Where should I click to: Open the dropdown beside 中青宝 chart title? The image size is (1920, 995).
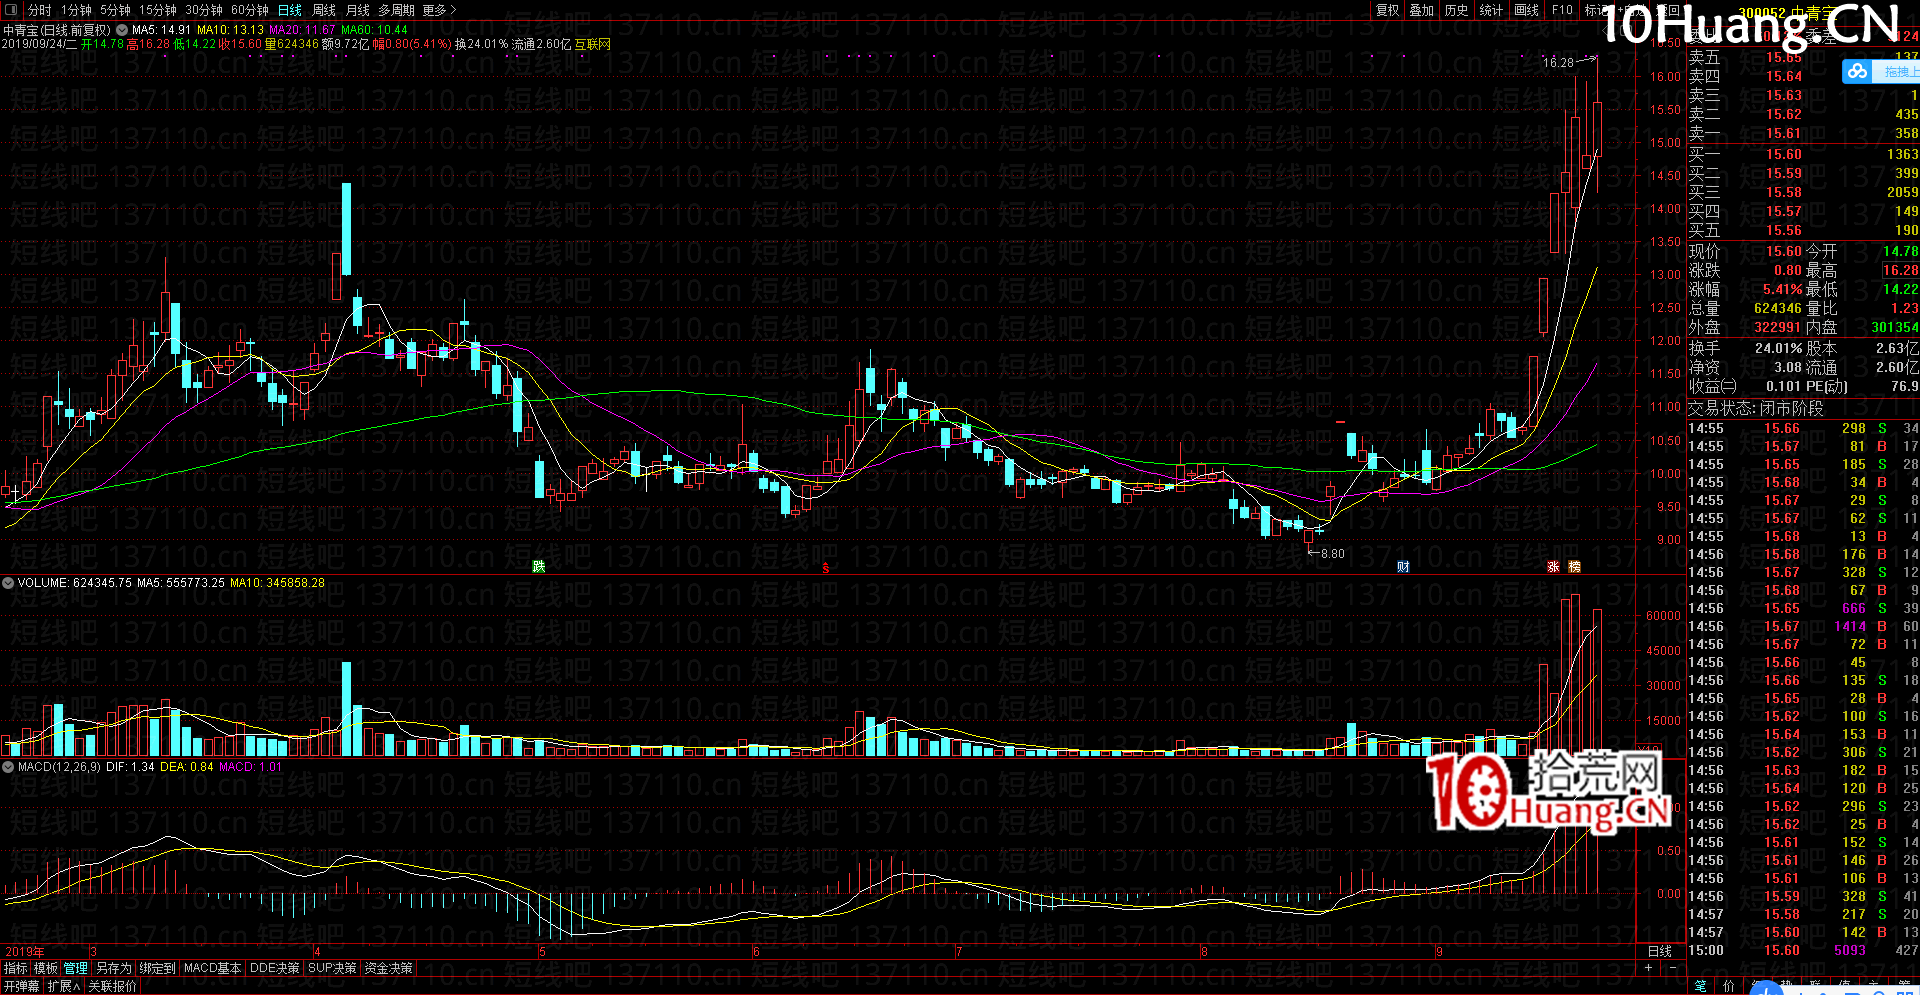point(122,30)
